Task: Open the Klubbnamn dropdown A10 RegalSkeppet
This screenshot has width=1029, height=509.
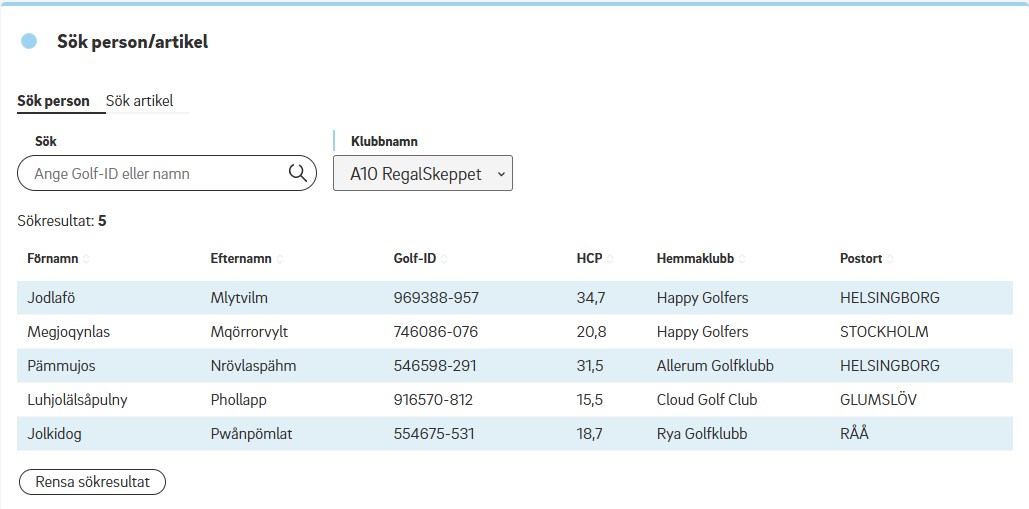Action: tap(422, 173)
